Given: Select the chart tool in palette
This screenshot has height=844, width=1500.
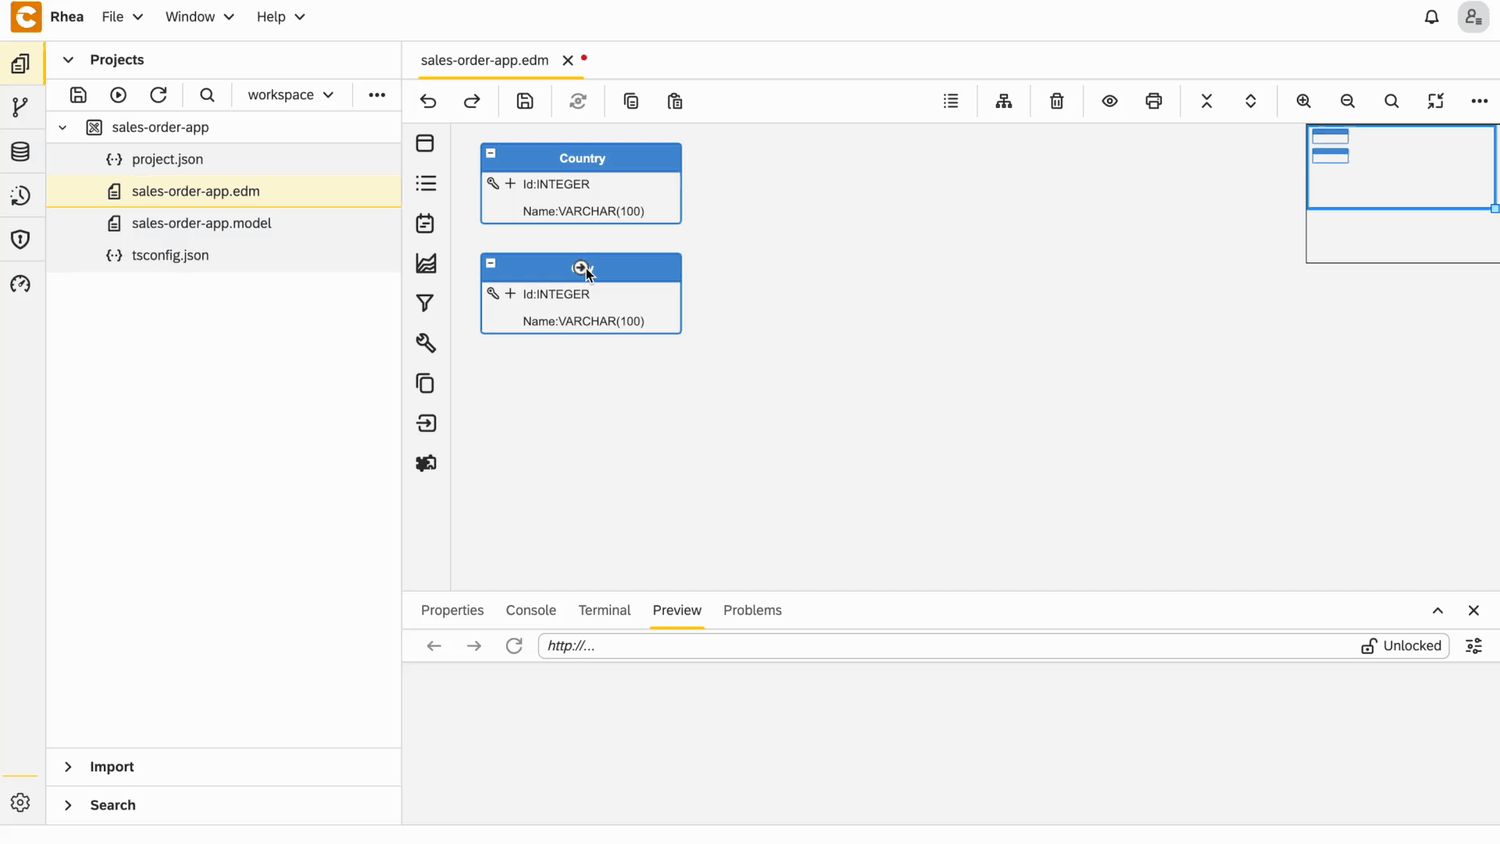Looking at the screenshot, I should click(x=426, y=263).
